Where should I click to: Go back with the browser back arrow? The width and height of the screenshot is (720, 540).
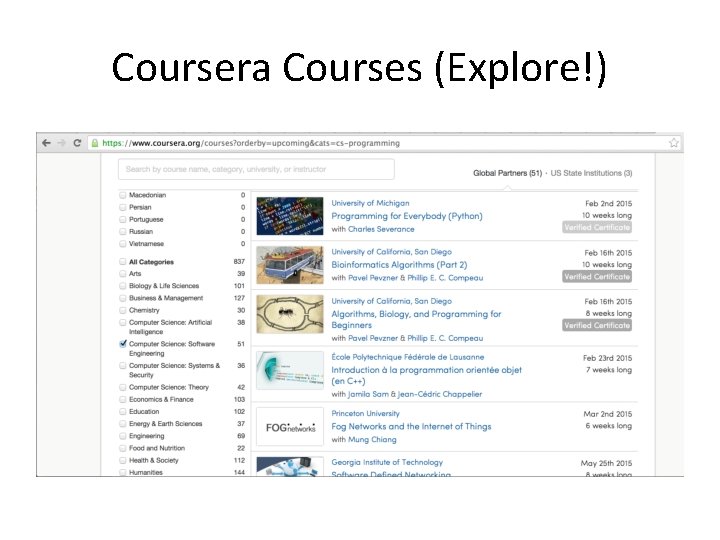coord(46,143)
